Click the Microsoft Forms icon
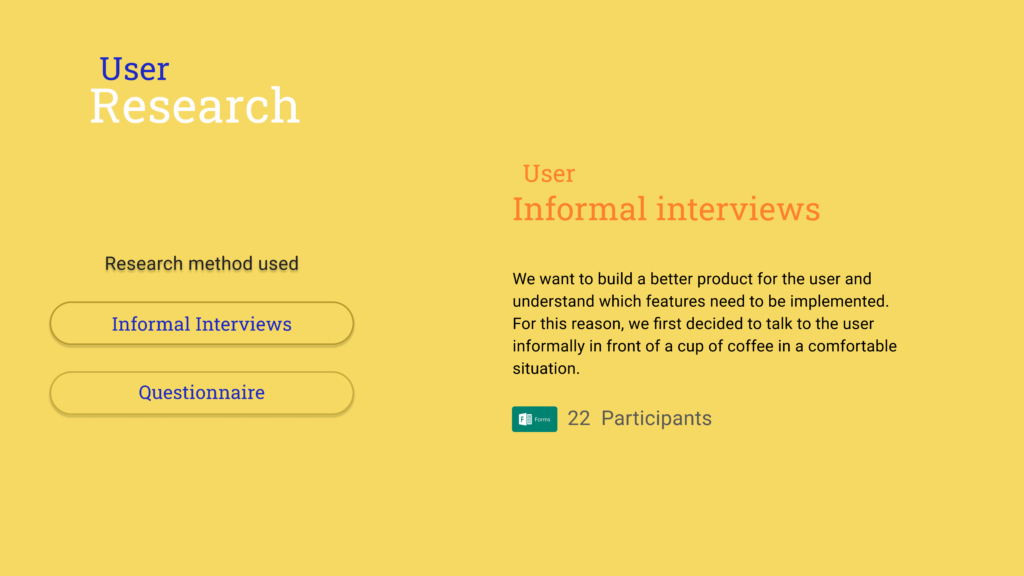The width and height of the screenshot is (1024, 576). coord(534,419)
